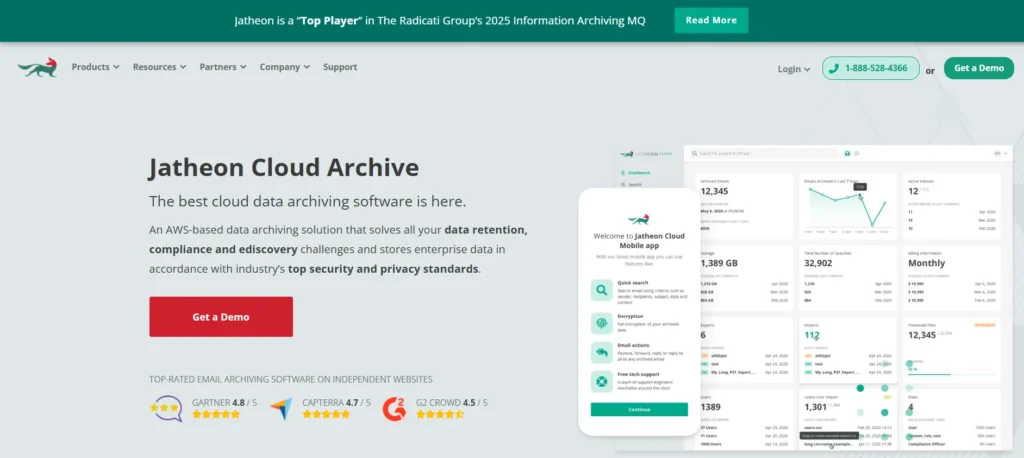Click the dashboard search input field
The width and height of the screenshot is (1024, 458).
pos(765,154)
